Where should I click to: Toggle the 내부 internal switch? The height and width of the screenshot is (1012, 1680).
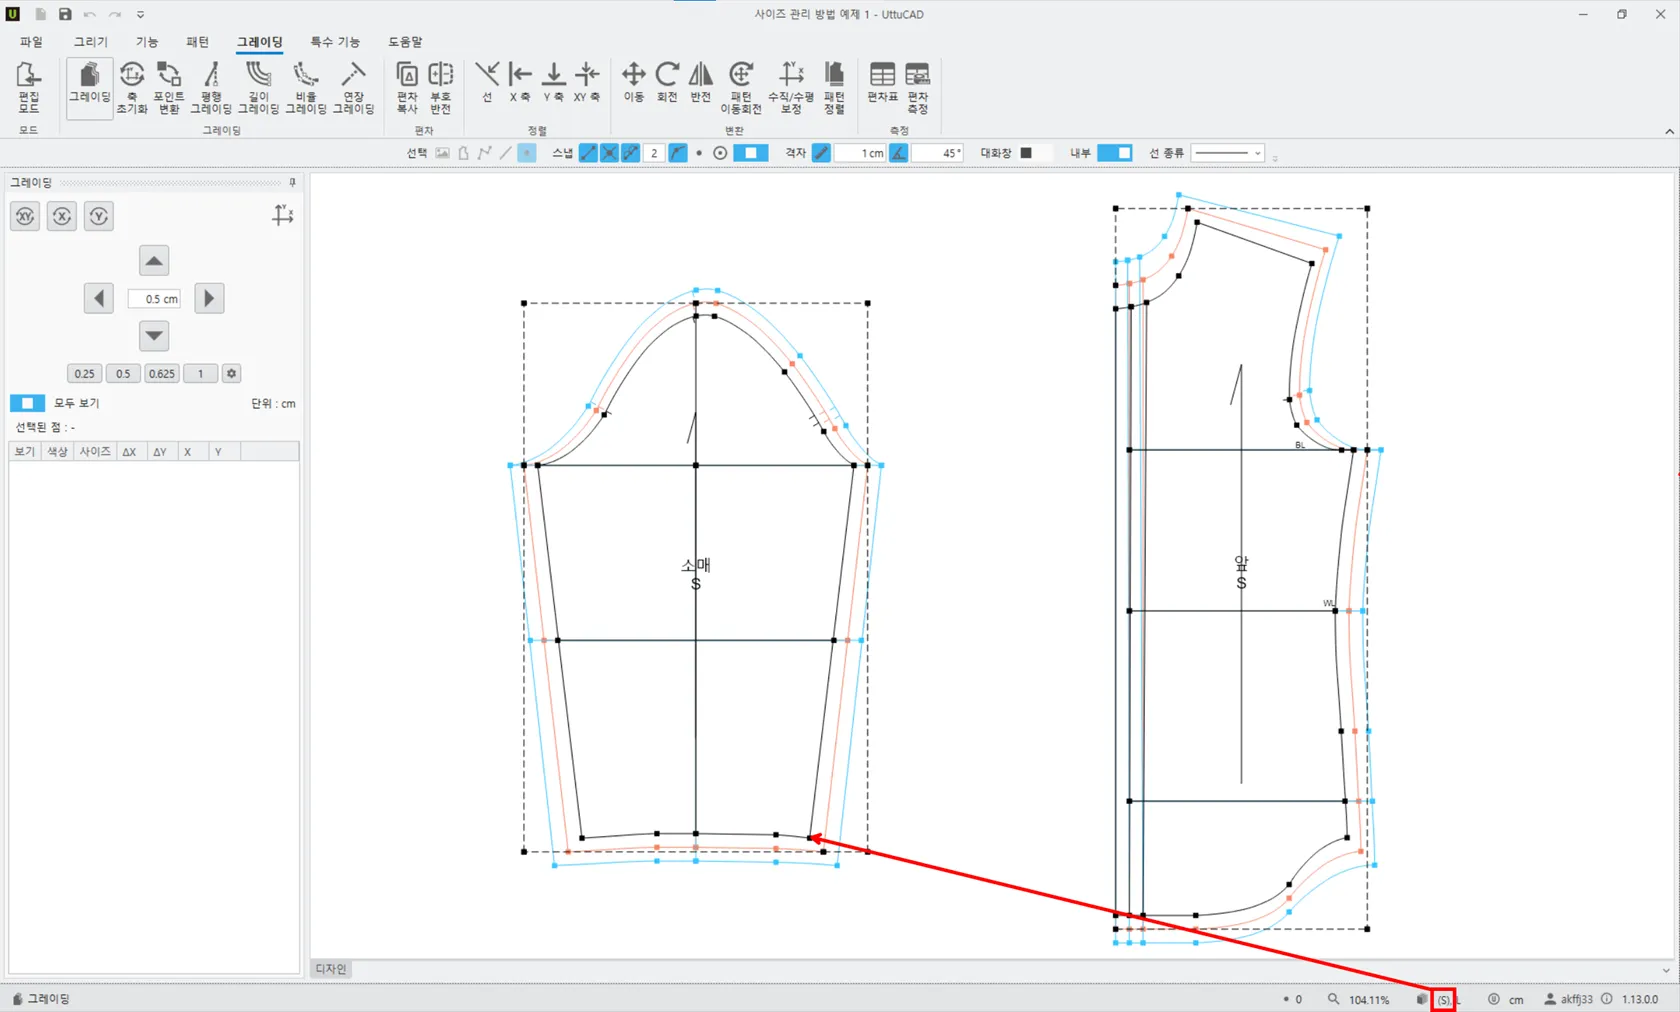coord(1114,153)
